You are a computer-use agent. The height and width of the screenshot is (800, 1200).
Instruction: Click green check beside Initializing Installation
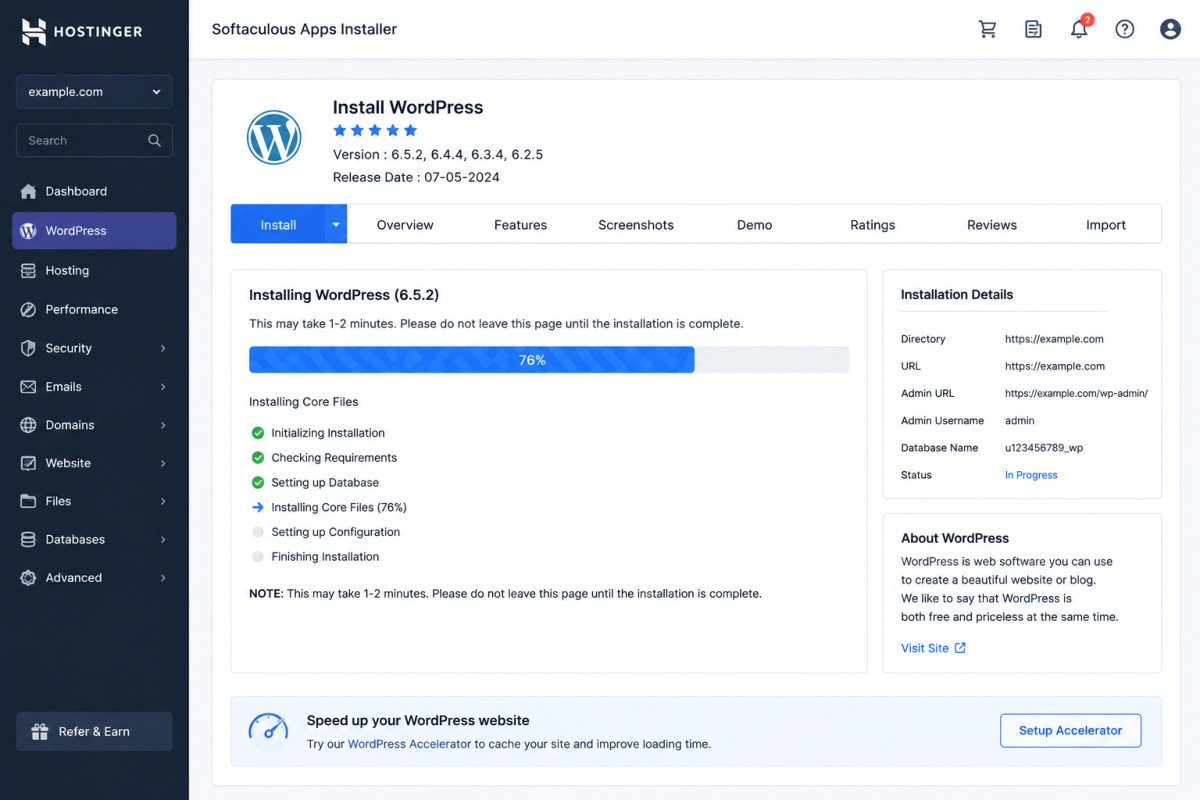258,433
